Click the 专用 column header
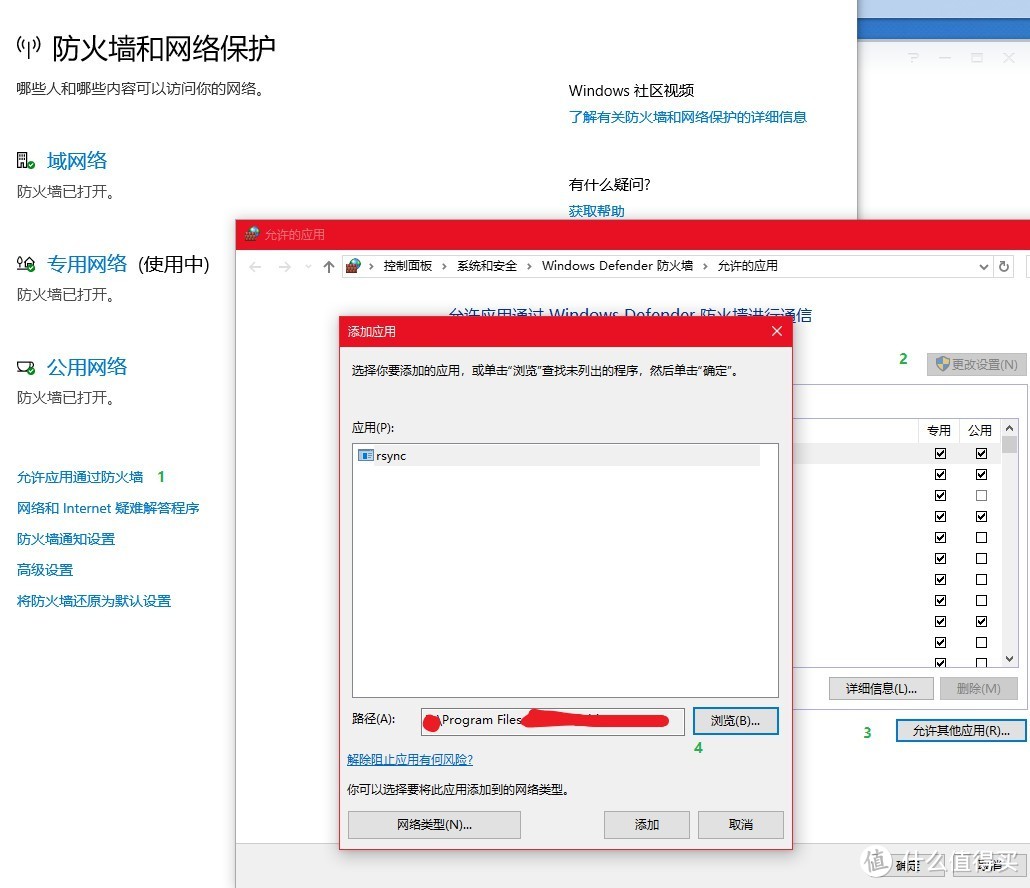The width and height of the screenshot is (1030, 888). tap(939, 430)
